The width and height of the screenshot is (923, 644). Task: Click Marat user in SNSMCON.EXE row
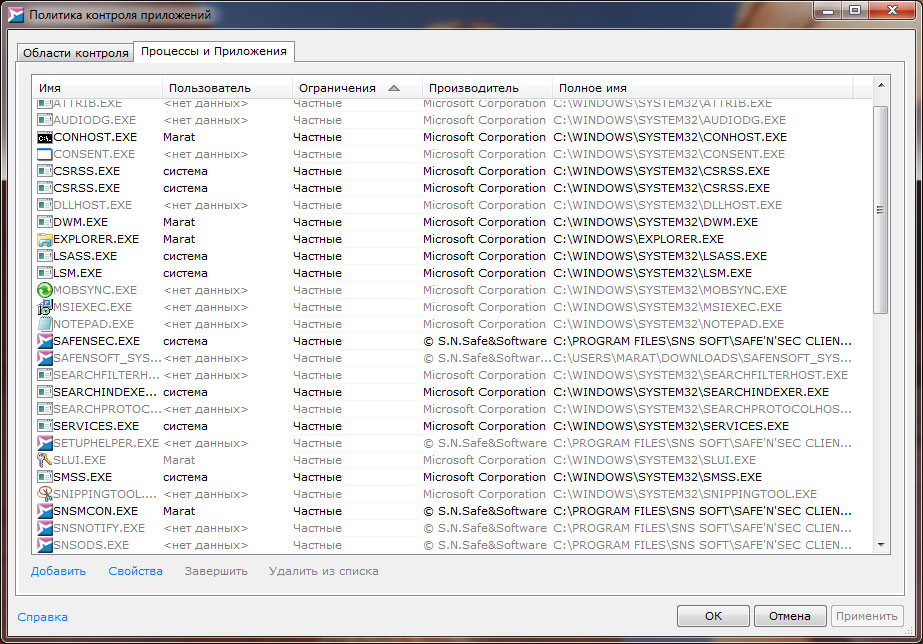[179, 512]
